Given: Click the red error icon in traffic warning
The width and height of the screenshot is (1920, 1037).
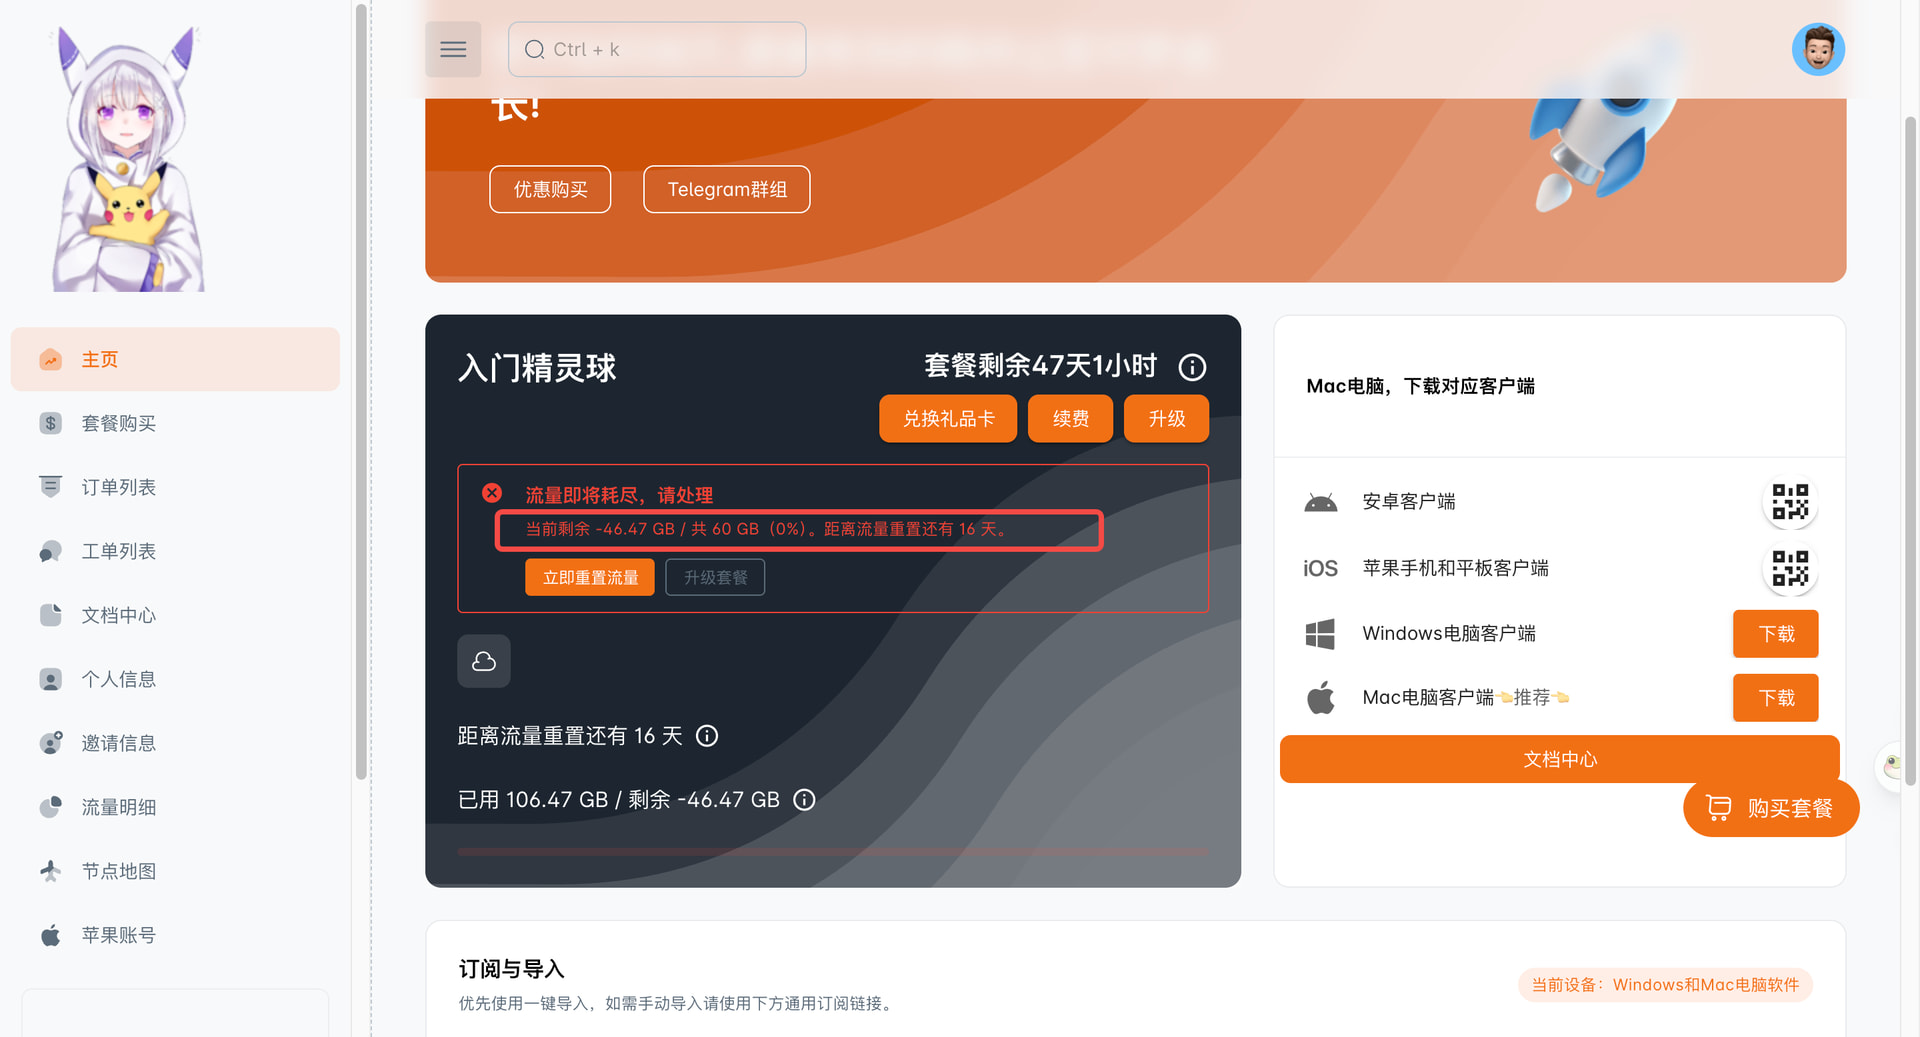Looking at the screenshot, I should [492, 493].
